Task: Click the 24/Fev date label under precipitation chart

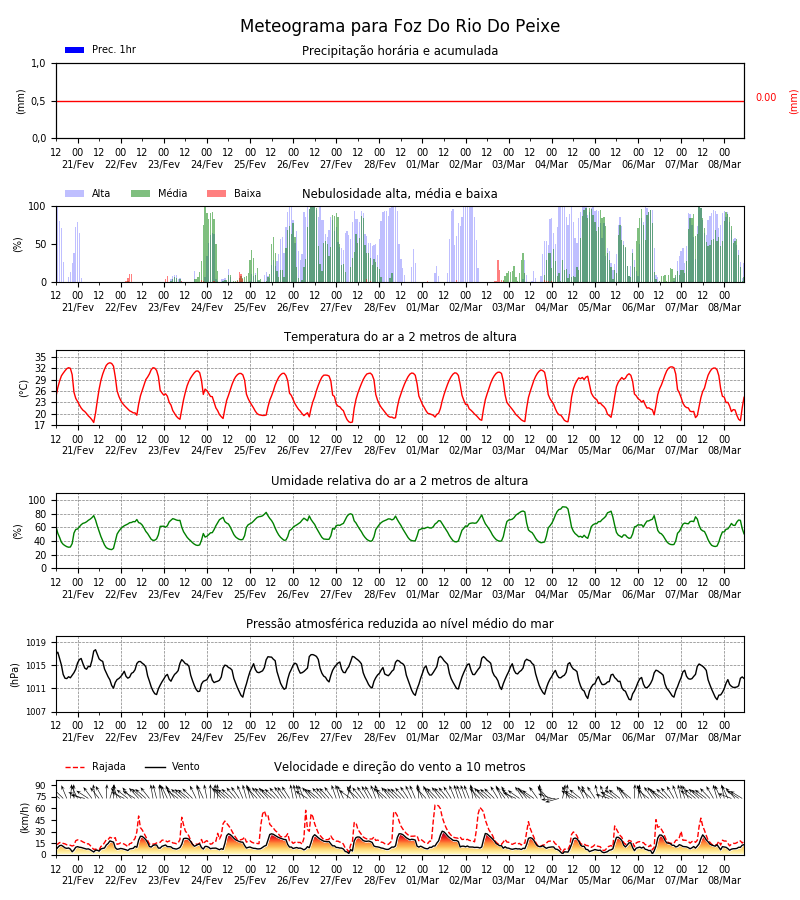Action: 207,165
